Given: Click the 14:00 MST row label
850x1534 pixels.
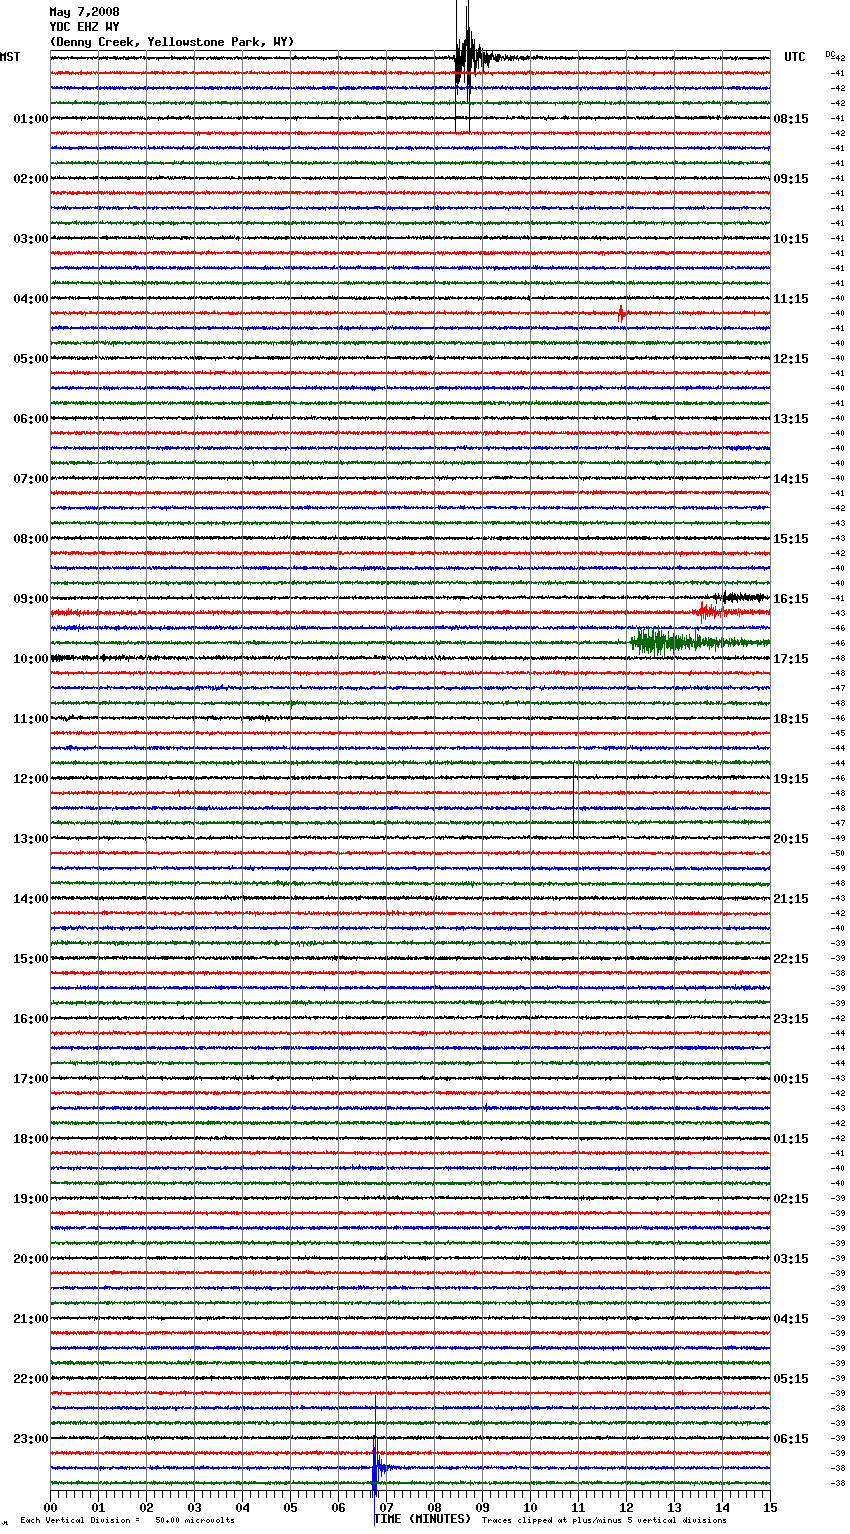Looking at the screenshot, I should 30,899.
